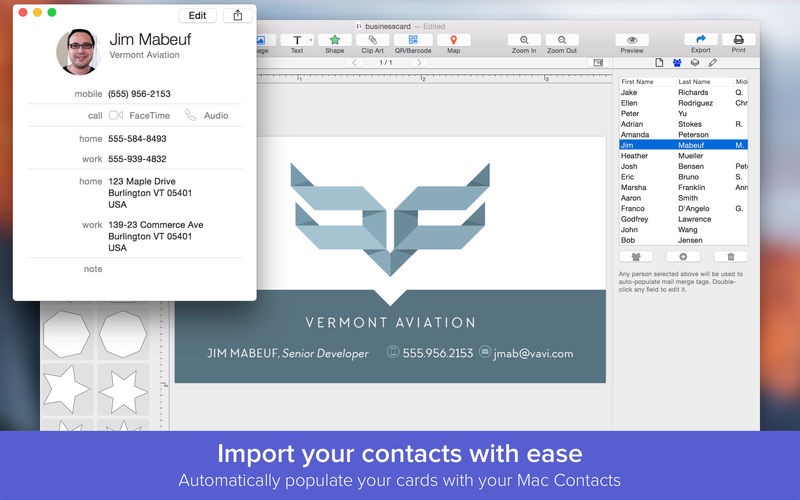The width and height of the screenshot is (800, 500).
Task: Select the winged logo graphic on card
Action: click(x=390, y=219)
